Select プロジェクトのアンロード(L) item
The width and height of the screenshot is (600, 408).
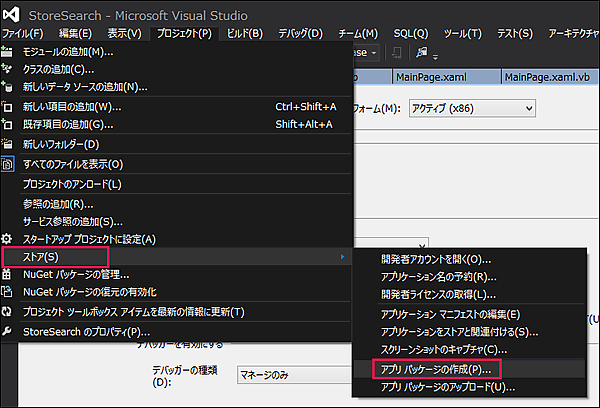(176, 184)
